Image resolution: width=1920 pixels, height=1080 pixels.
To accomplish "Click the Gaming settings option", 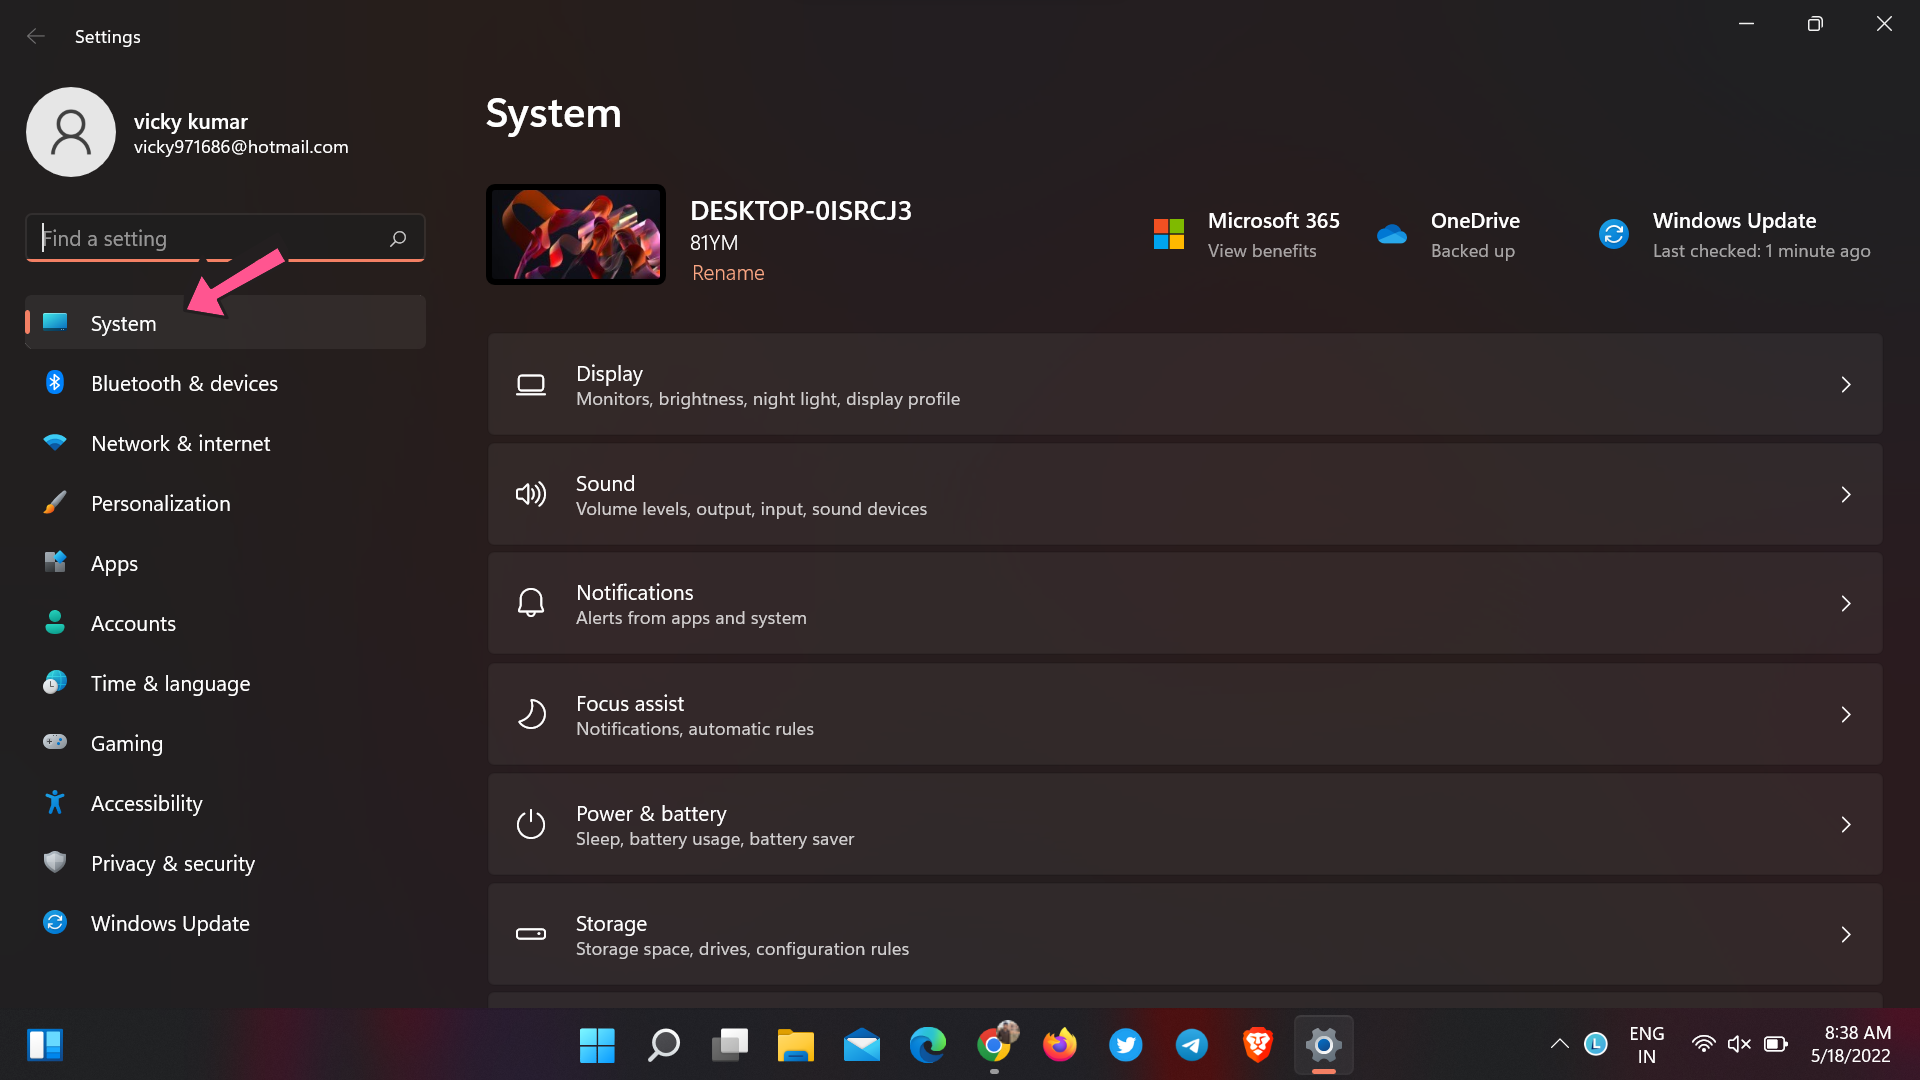I will [127, 741].
